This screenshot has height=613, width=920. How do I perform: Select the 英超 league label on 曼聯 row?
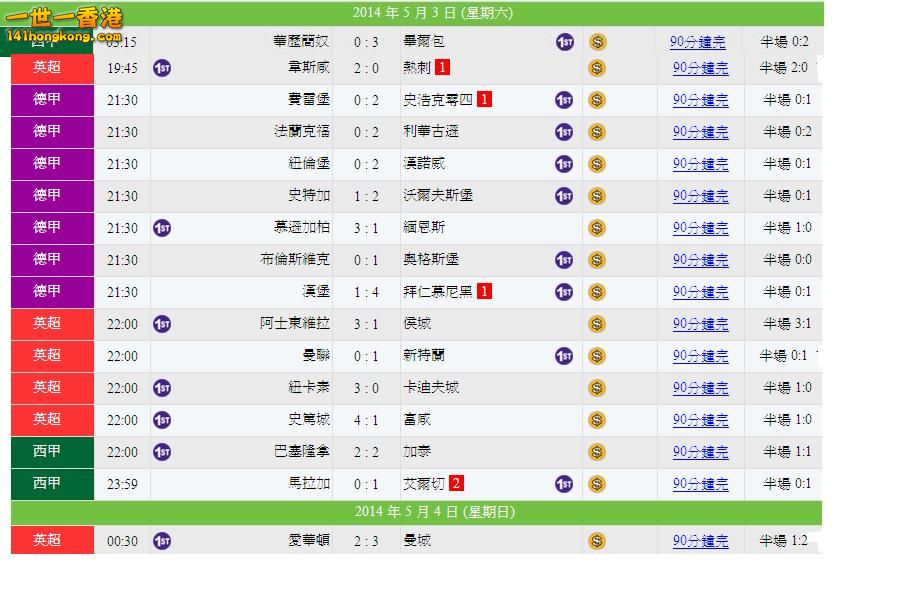click(51, 356)
